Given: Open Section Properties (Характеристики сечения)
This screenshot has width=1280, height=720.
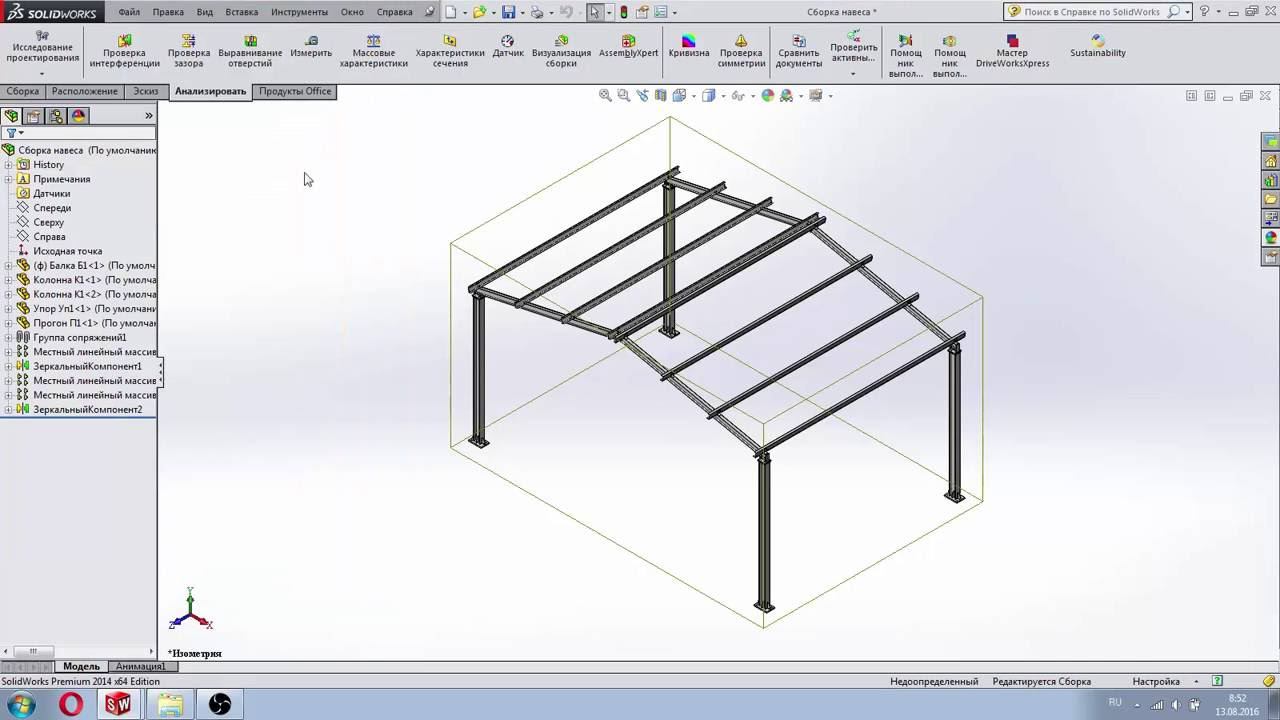Looking at the screenshot, I should (x=450, y=52).
